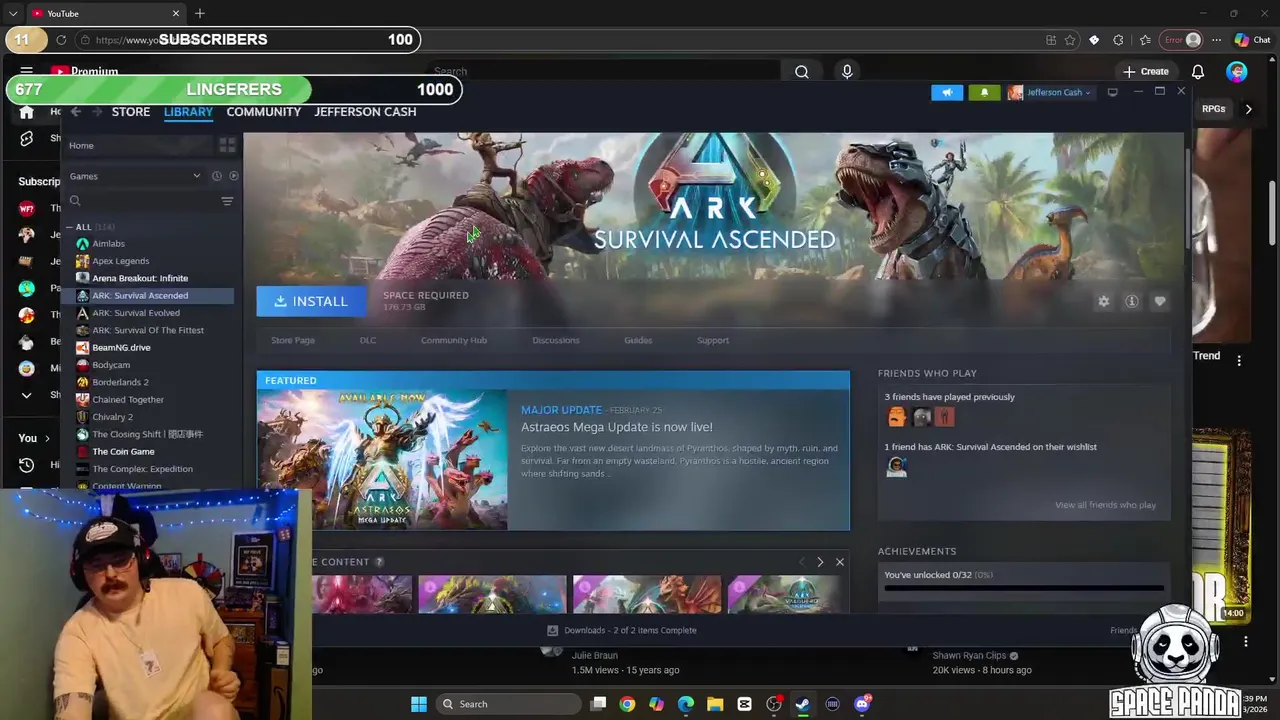The image size is (1280, 720).
Task: Open the Guides link
Action: (638, 340)
